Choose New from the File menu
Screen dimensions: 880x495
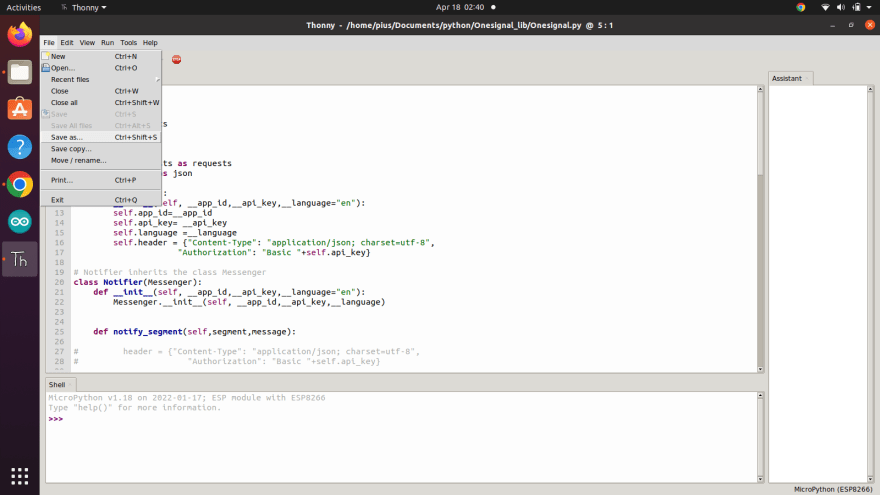point(101,56)
